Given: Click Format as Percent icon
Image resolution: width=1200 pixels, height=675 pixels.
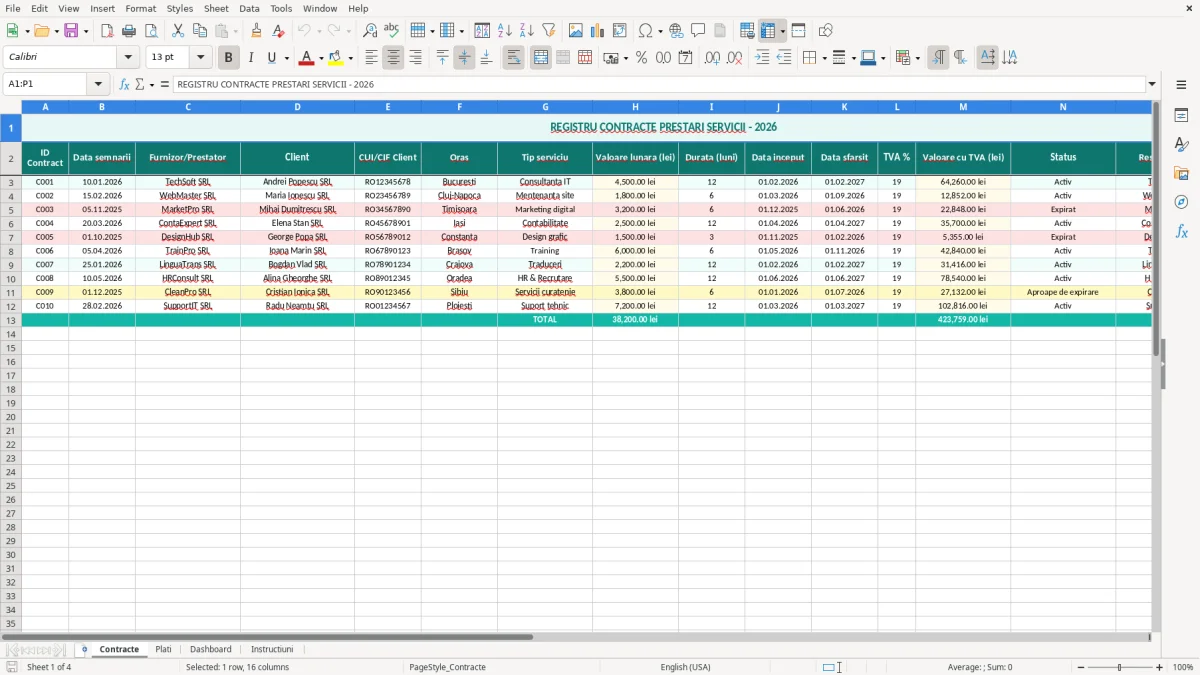Looking at the screenshot, I should click(641, 58).
